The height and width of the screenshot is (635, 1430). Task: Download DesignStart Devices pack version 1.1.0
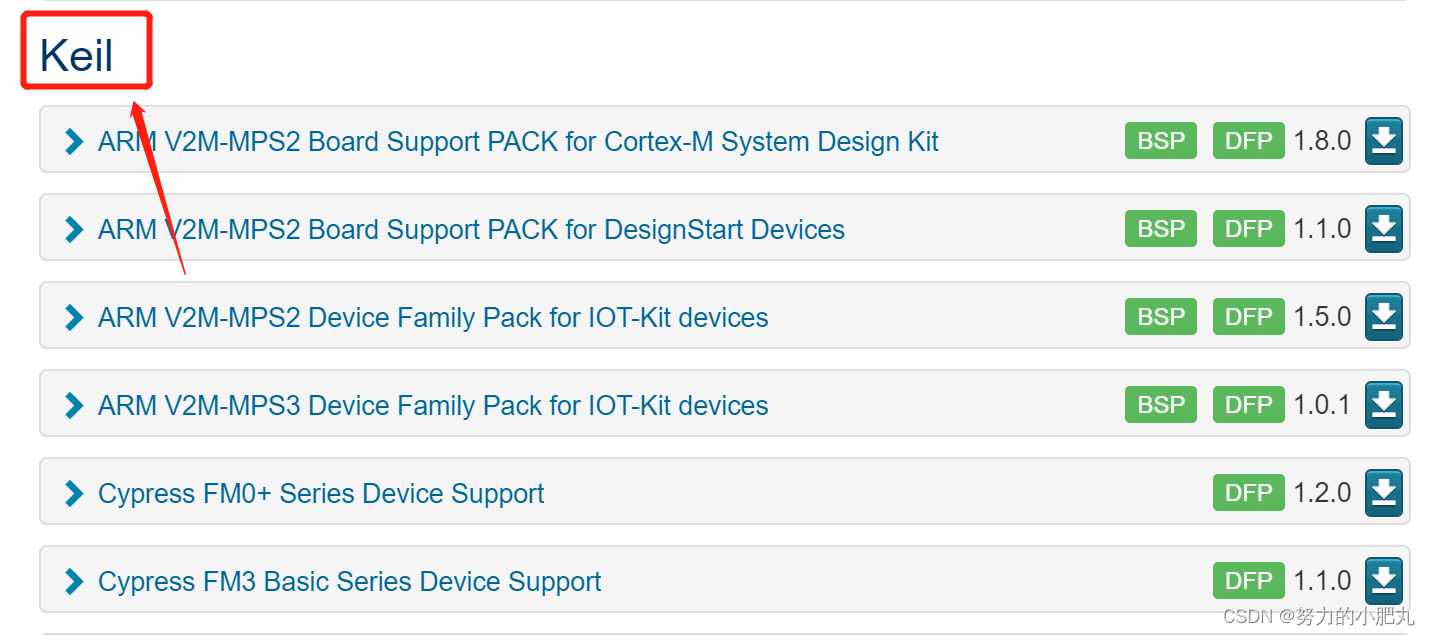tap(1383, 229)
